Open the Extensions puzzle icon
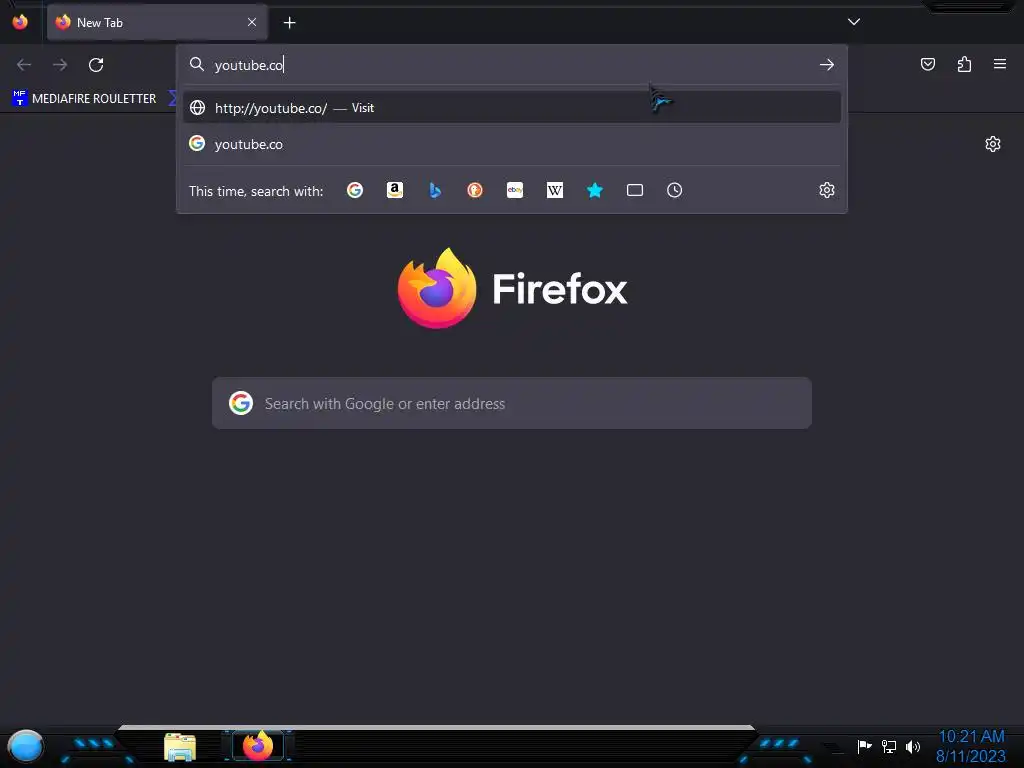 coord(964,64)
